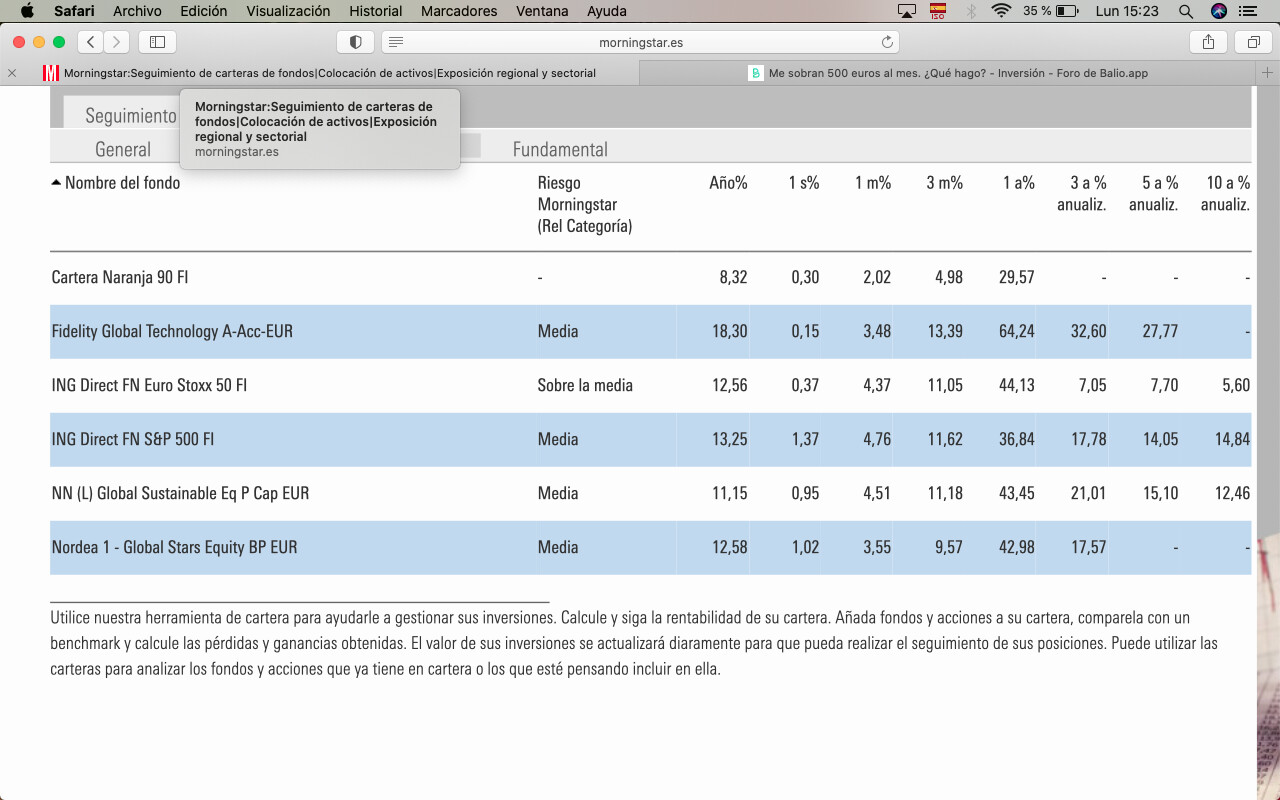The width and height of the screenshot is (1280, 800).
Task: Sort by 1 a% column header
Action: pos(1019,183)
